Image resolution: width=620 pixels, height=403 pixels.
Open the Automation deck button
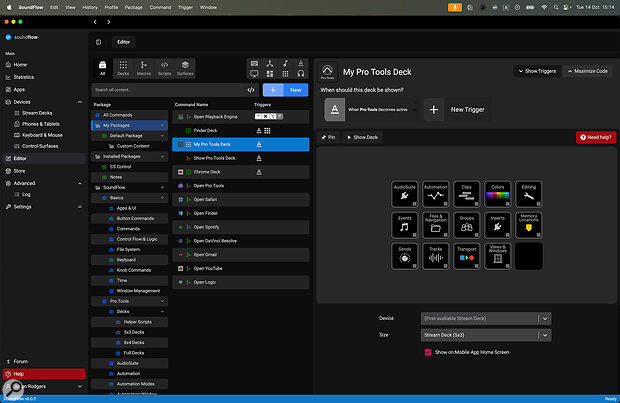click(435, 194)
